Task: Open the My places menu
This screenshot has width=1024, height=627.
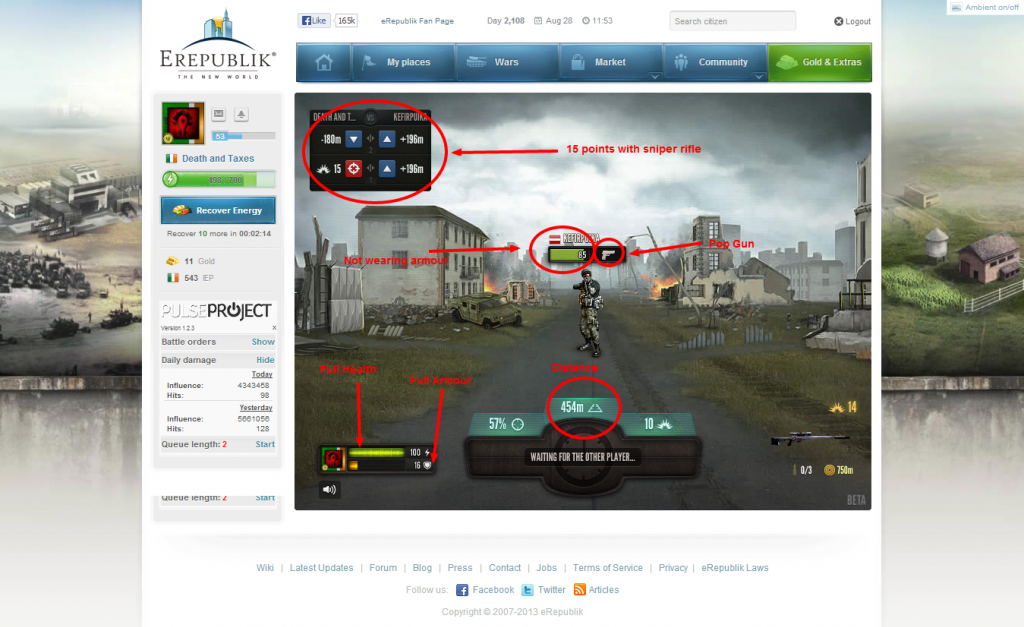Action: [x=404, y=62]
